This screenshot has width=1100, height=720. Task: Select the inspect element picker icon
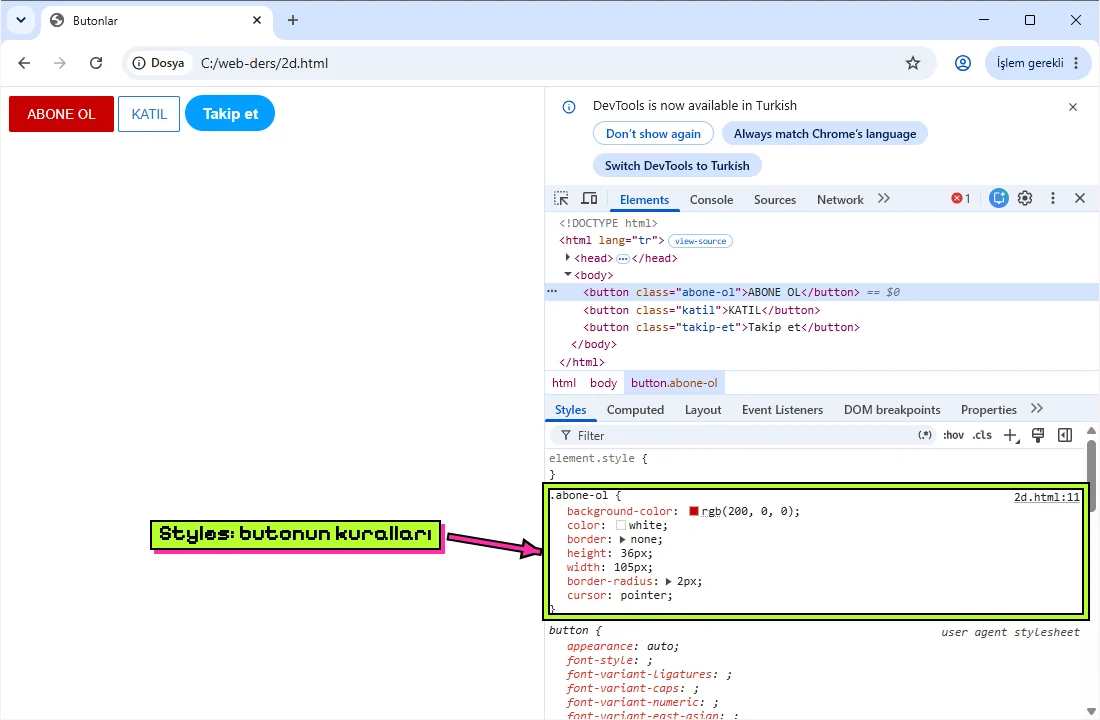click(x=561, y=199)
